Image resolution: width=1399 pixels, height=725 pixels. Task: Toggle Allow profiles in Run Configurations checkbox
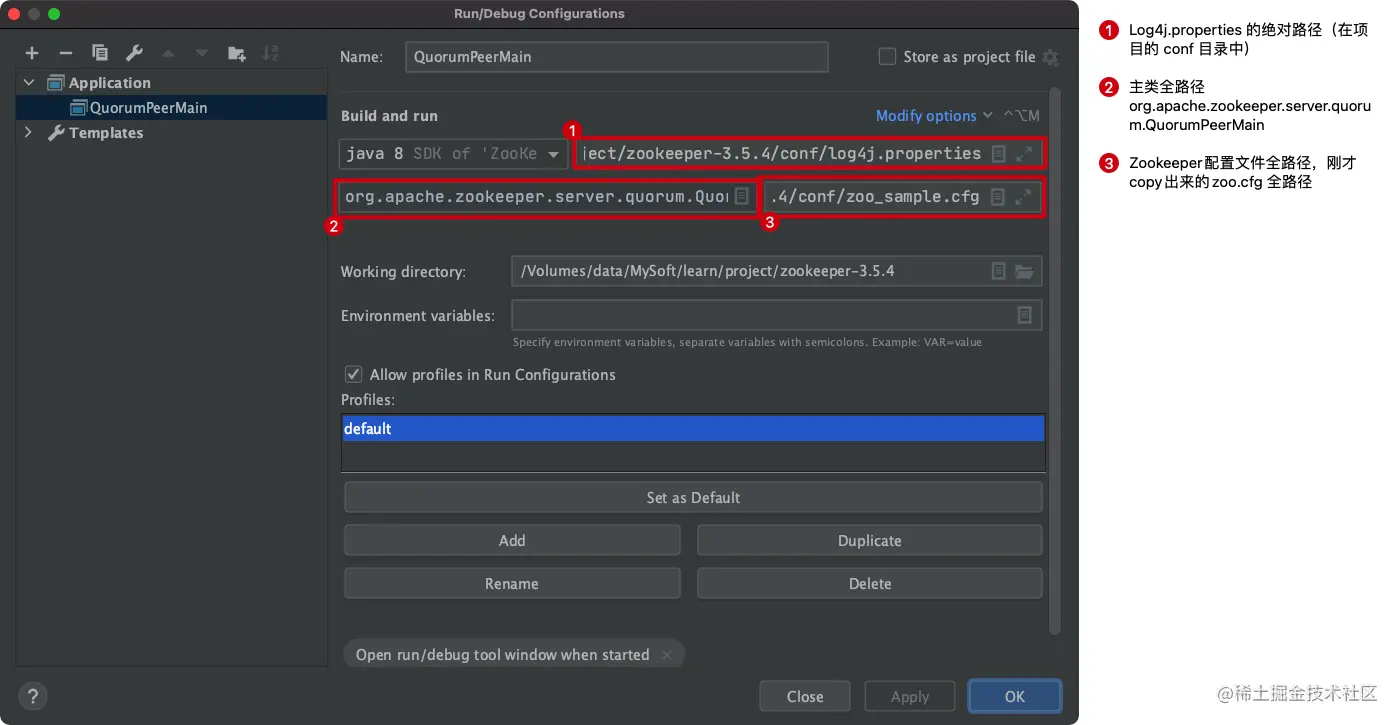pyautogui.click(x=353, y=374)
